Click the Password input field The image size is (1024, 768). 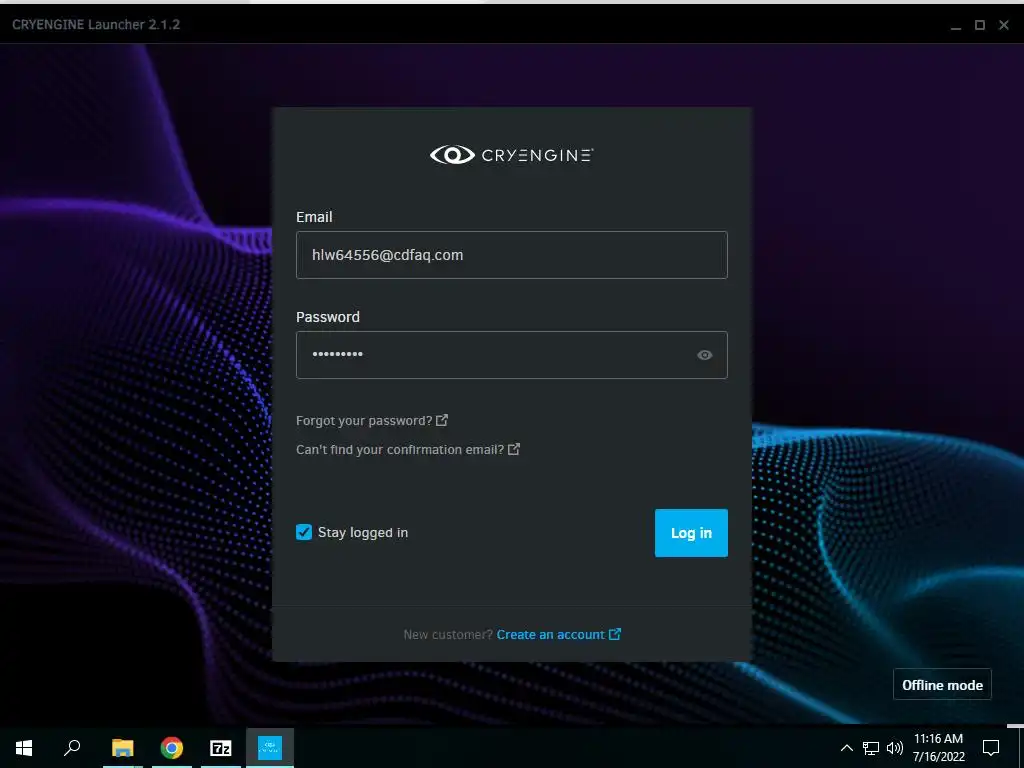pos(511,355)
